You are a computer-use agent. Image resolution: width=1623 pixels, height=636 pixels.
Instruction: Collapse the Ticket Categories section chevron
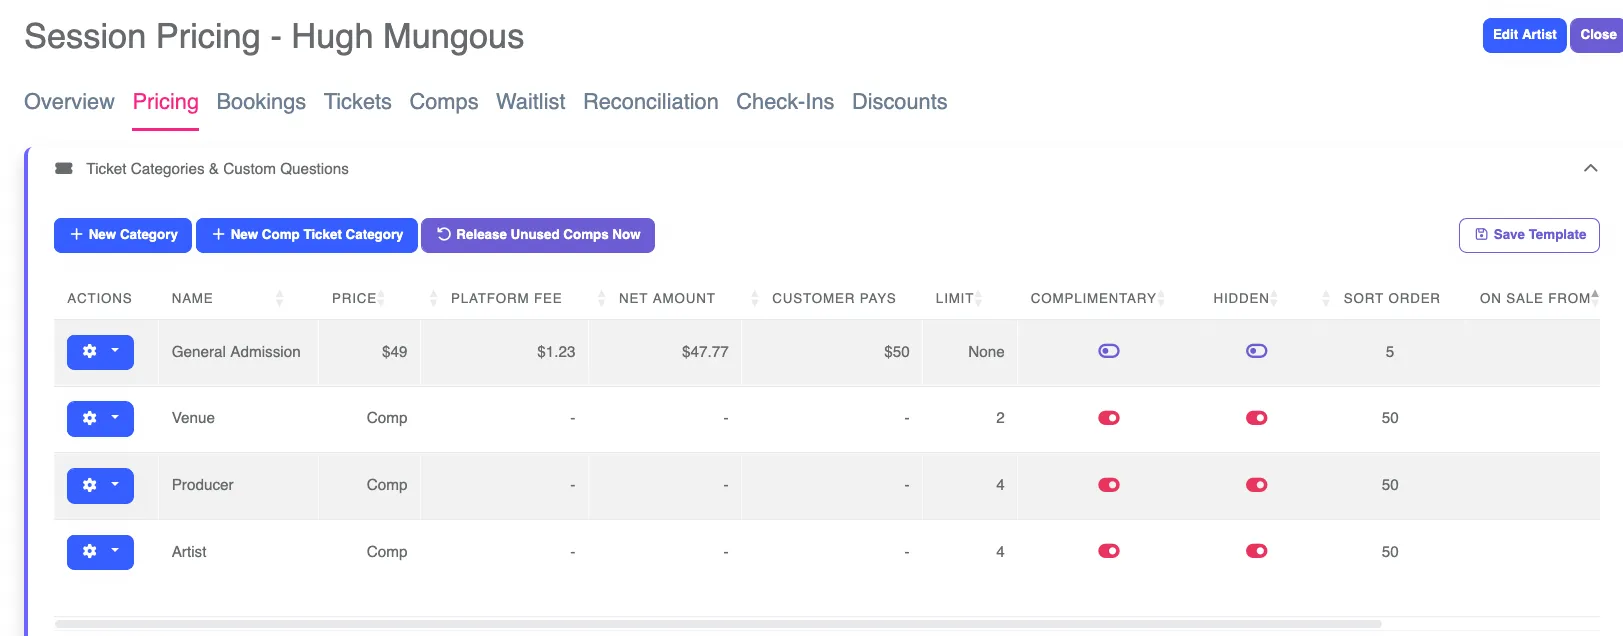[x=1590, y=168]
